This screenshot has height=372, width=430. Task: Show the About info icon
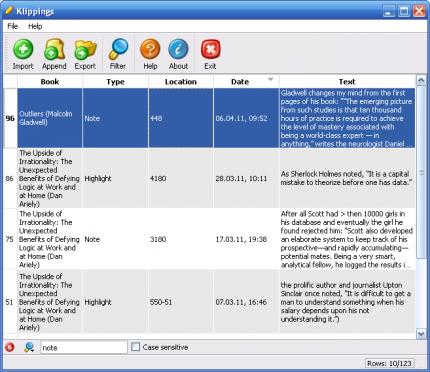(x=178, y=49)
